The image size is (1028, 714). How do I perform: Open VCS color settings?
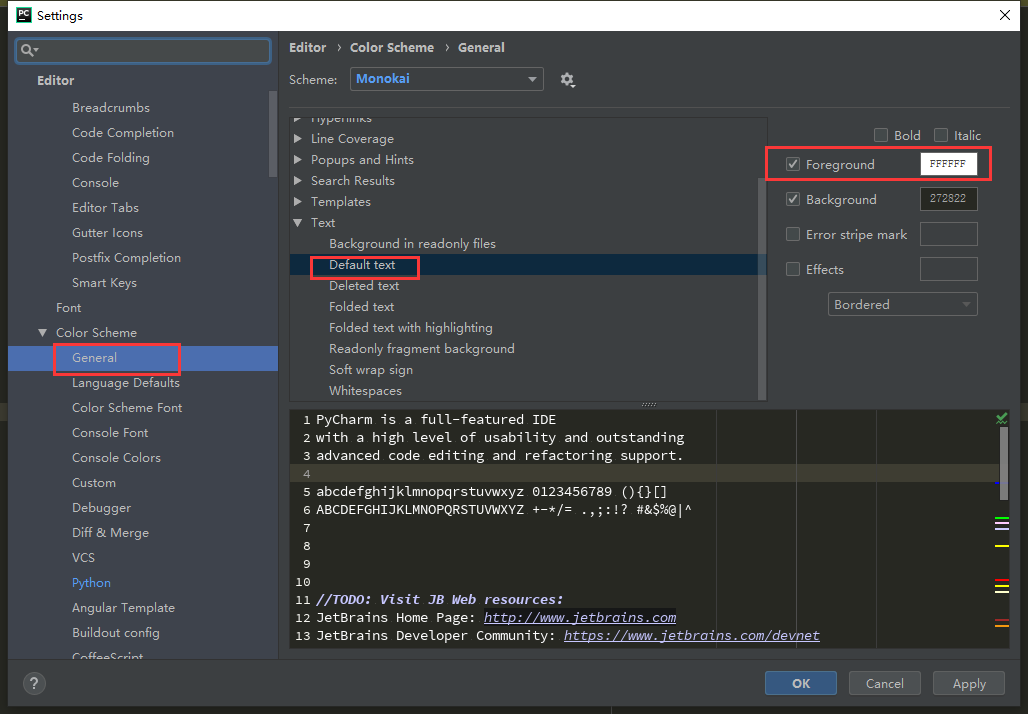pos(83,557)
